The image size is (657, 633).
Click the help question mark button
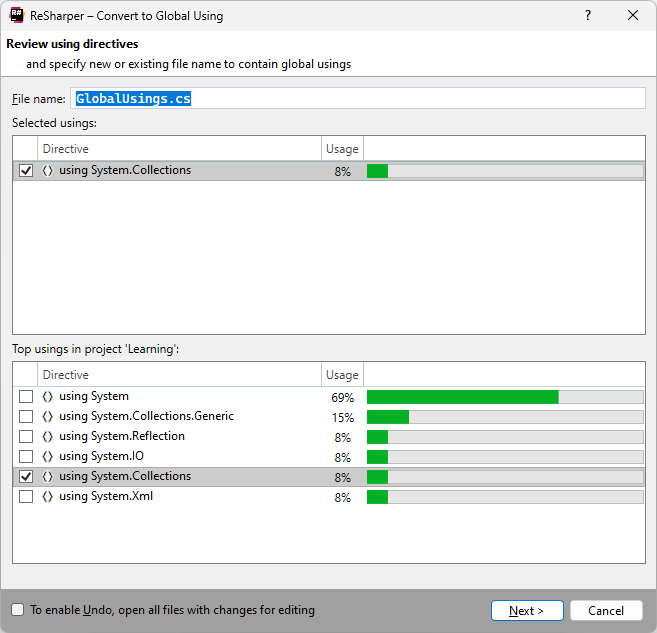coord(588,15)
